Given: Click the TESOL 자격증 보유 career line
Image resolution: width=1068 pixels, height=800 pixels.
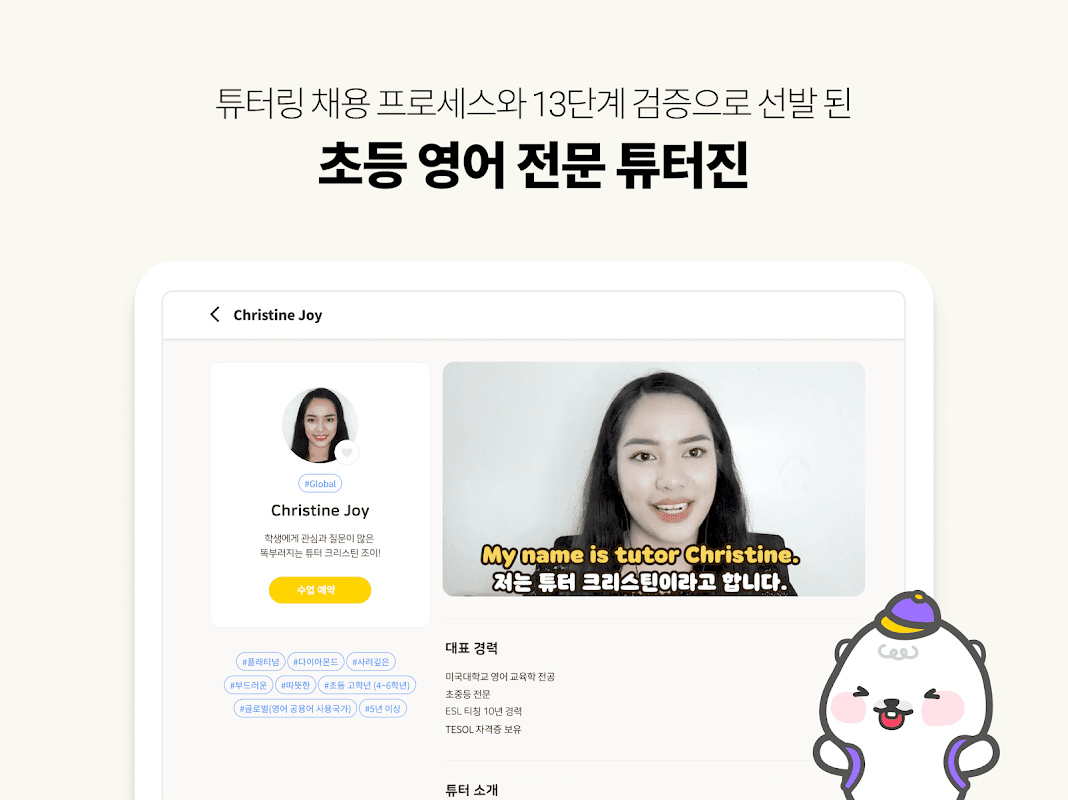Looking at the screenshot, I should tap(483, 729).
